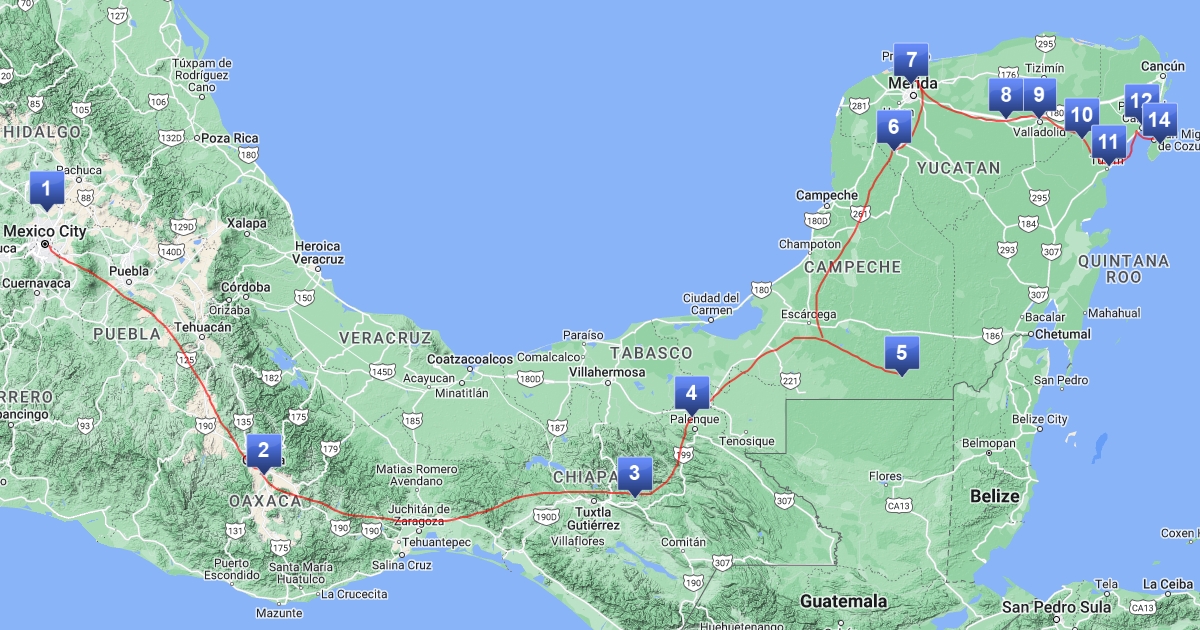Click stop marker 4 above Palenque
The width and height of the screenshot is (1200, 630).
click(691, 393)
